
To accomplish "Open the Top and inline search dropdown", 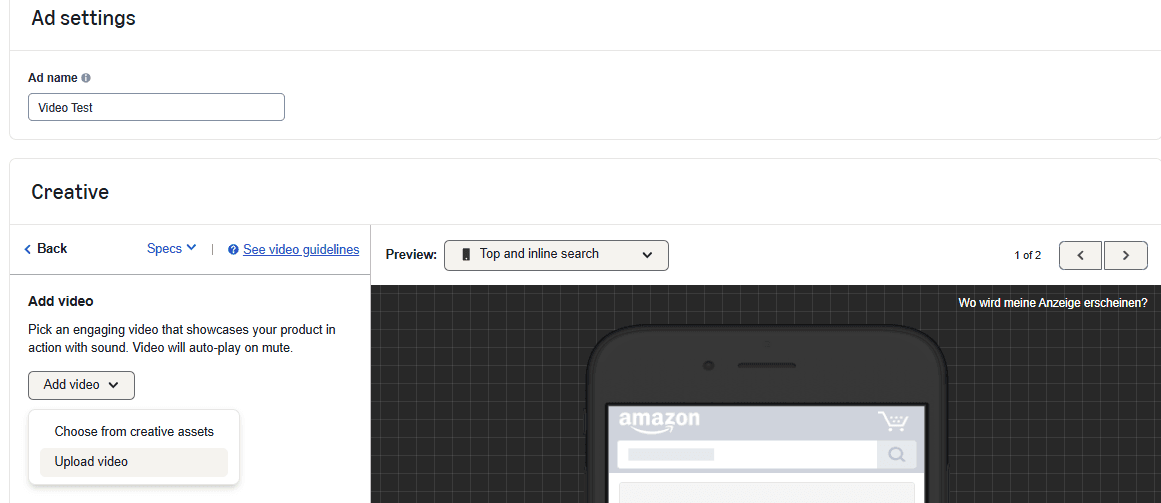I will click(x=556, y=255).
